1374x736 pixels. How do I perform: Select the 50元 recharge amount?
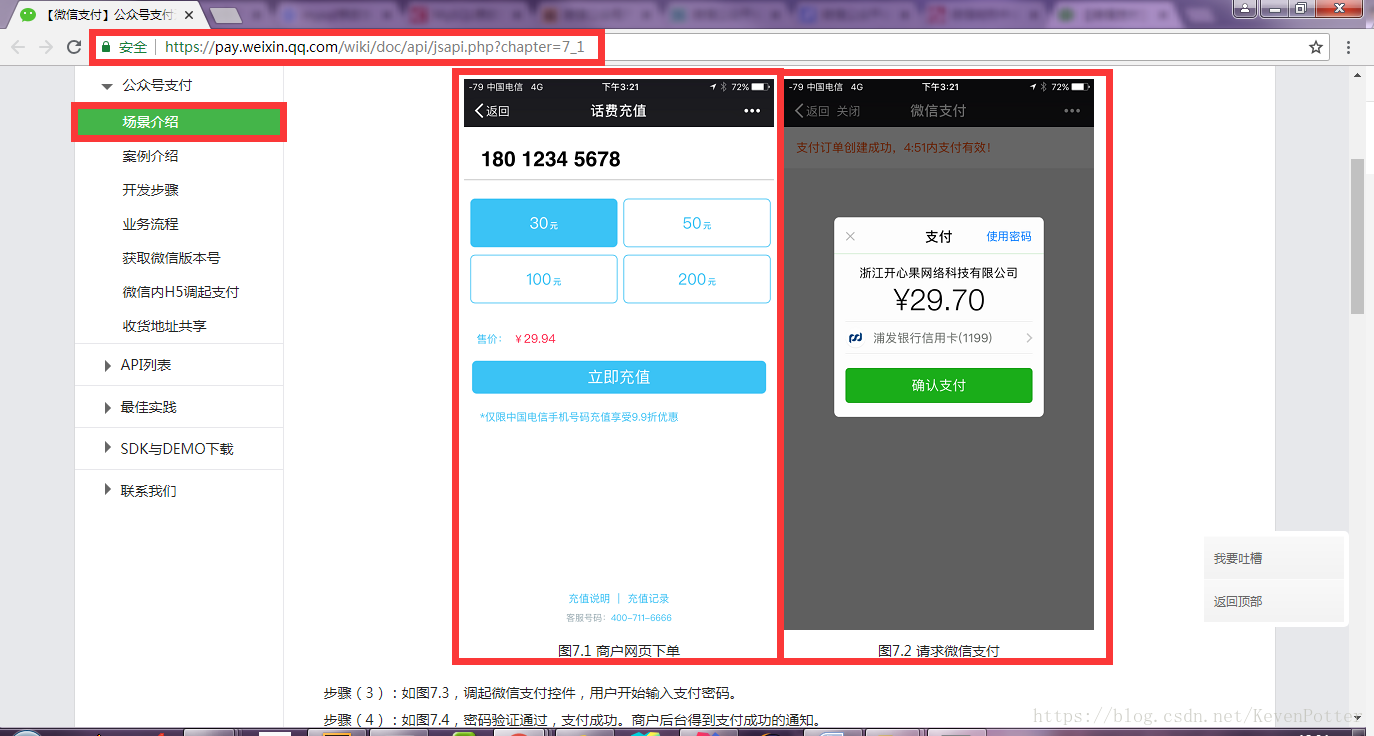[x=697, y=223]
